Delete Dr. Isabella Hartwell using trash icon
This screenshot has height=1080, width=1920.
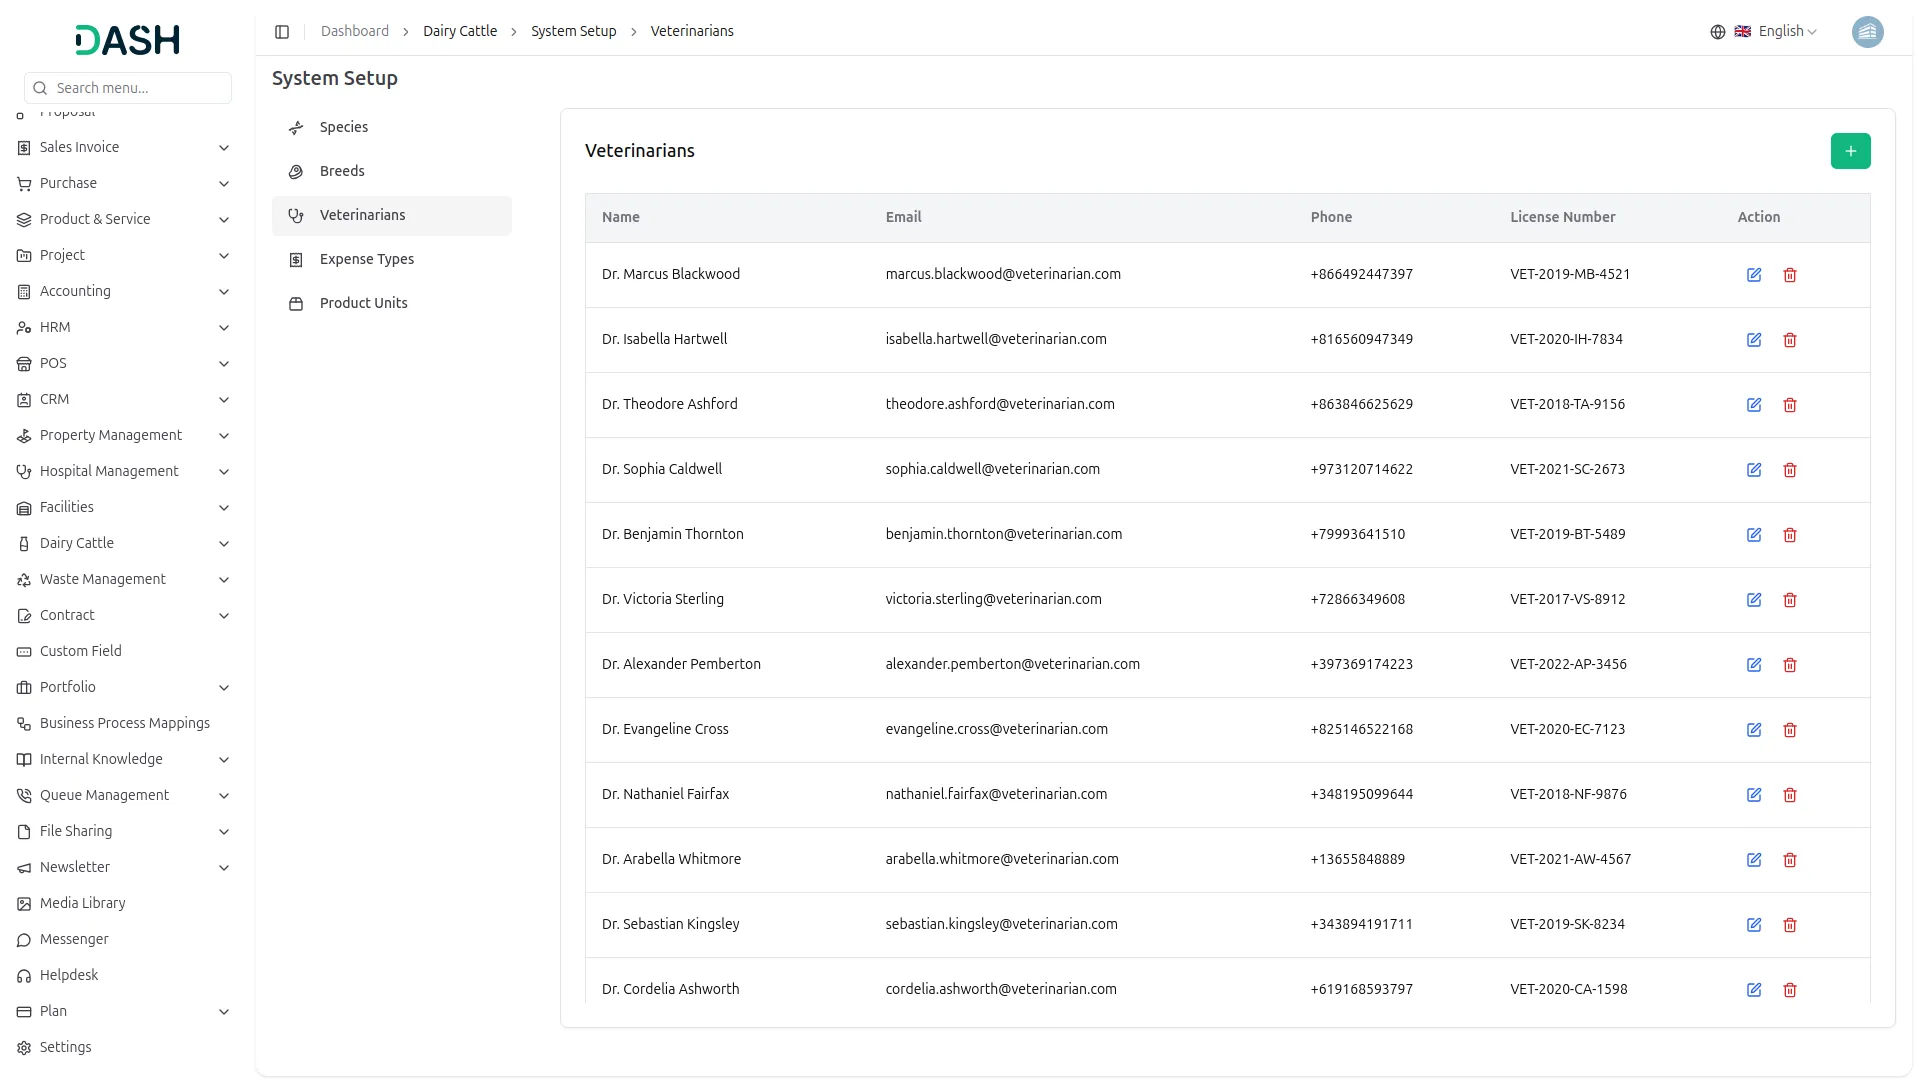[x=1790, y=340]
